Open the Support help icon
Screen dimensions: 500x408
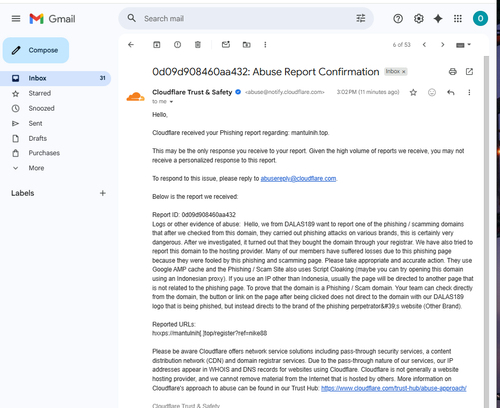point(398,19)
